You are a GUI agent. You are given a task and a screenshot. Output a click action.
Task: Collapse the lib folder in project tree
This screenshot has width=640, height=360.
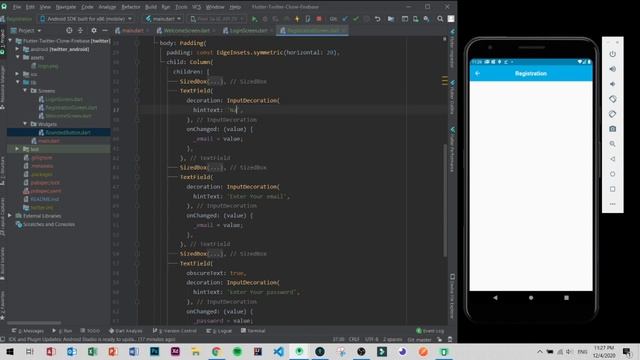(x=18, y=82)
